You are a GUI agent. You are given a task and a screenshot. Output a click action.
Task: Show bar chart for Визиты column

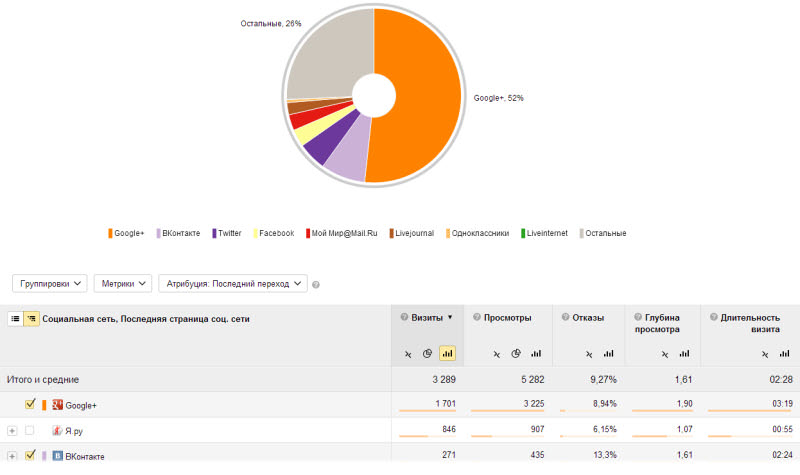pyautogui.click(x=447, y=353)
